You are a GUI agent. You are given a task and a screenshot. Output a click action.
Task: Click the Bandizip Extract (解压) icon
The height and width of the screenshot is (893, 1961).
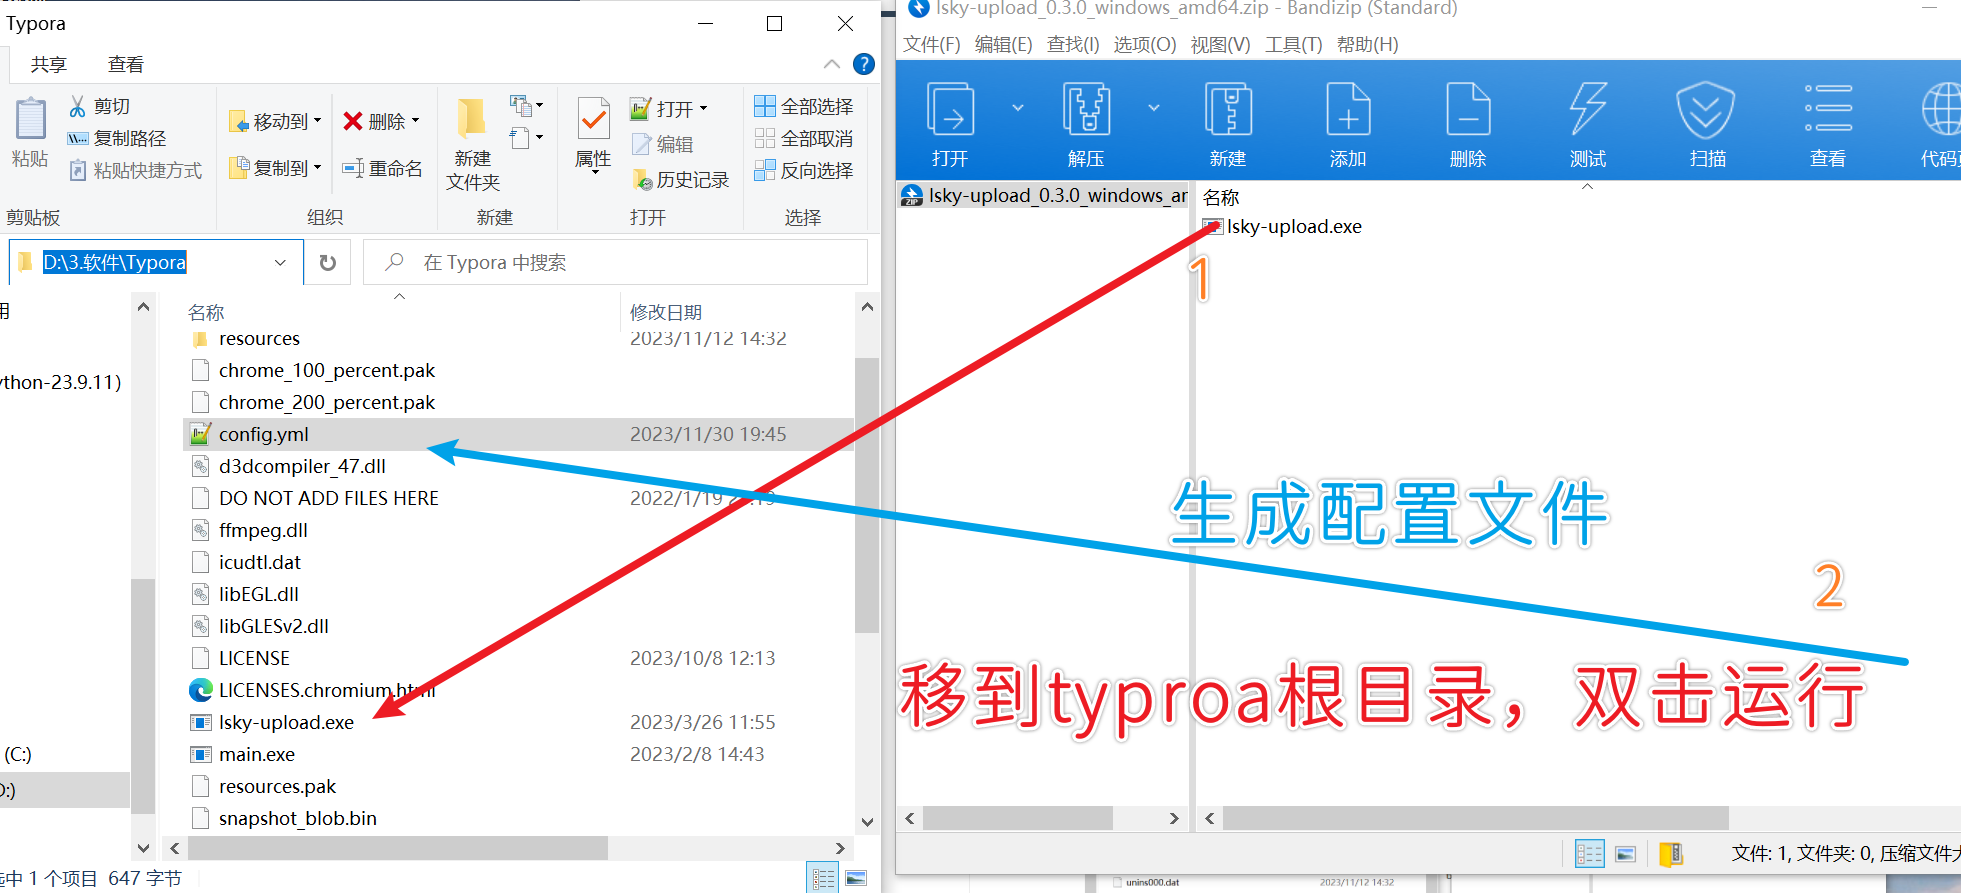tap(1086, 110)
